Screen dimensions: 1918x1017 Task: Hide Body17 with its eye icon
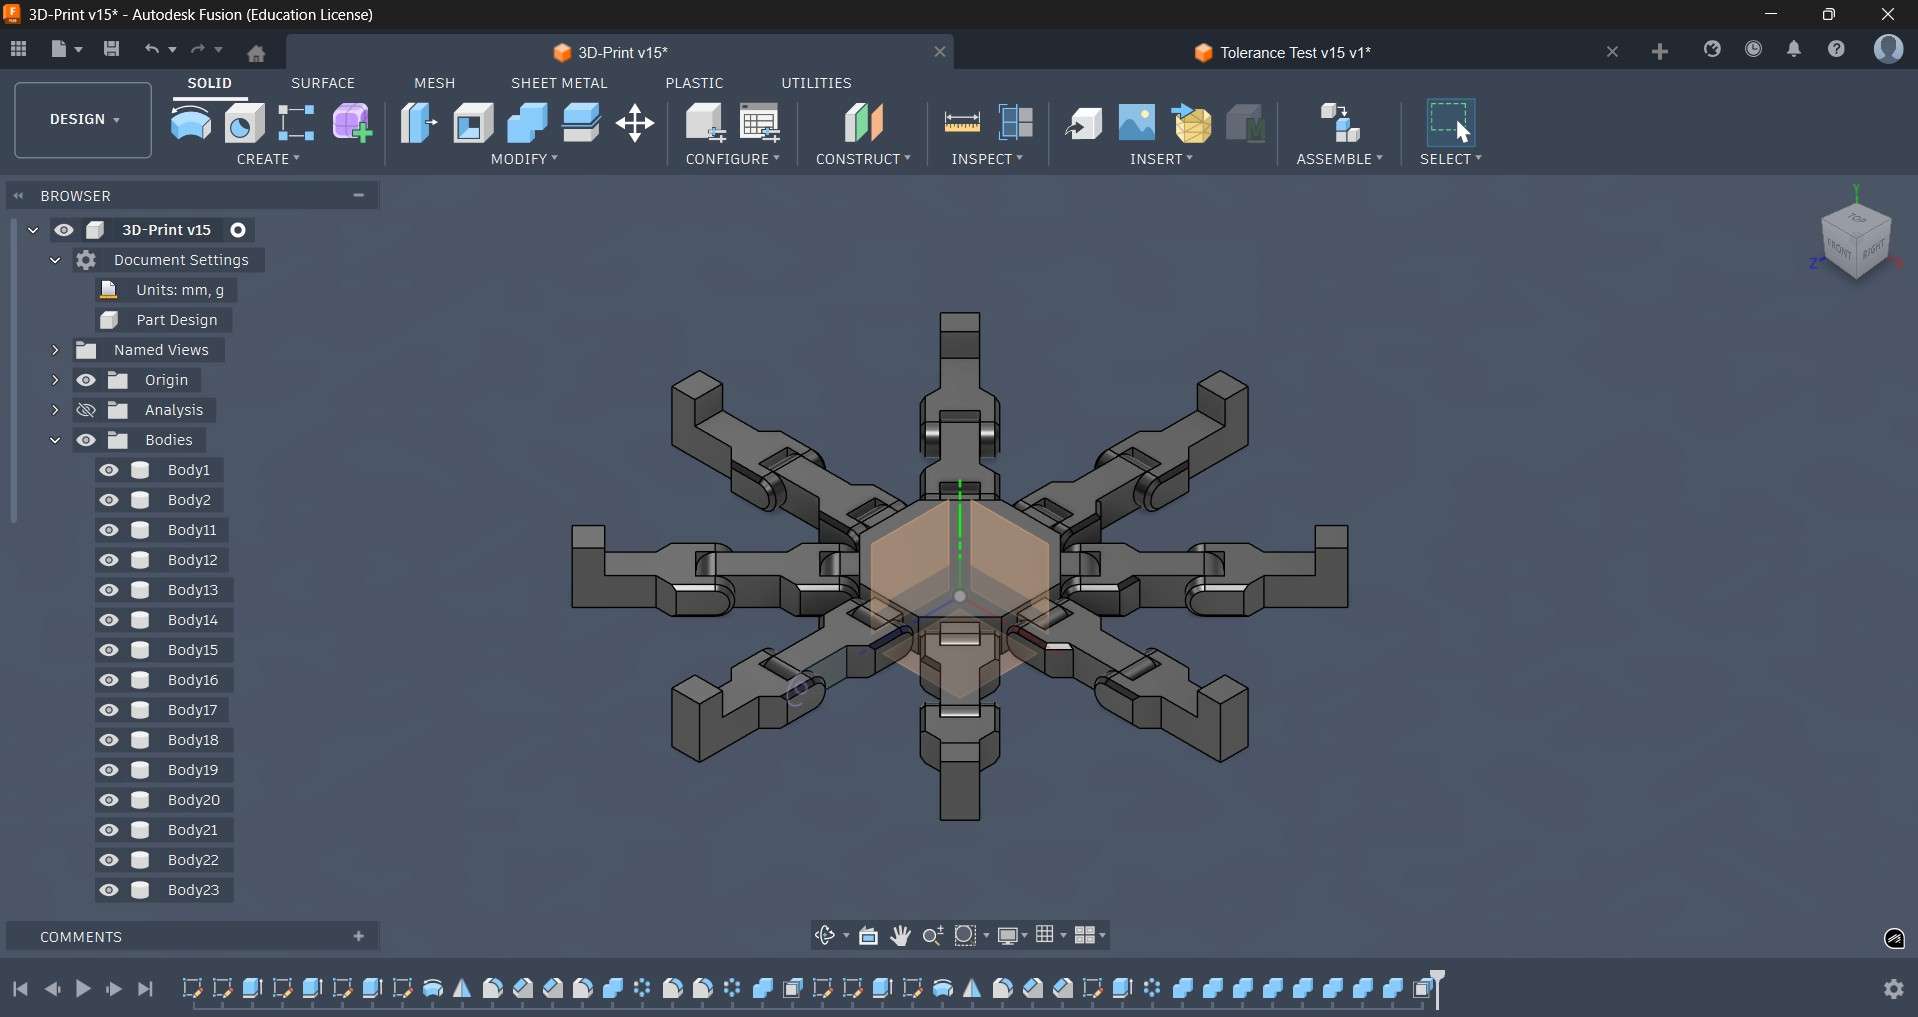coord(110,711)
